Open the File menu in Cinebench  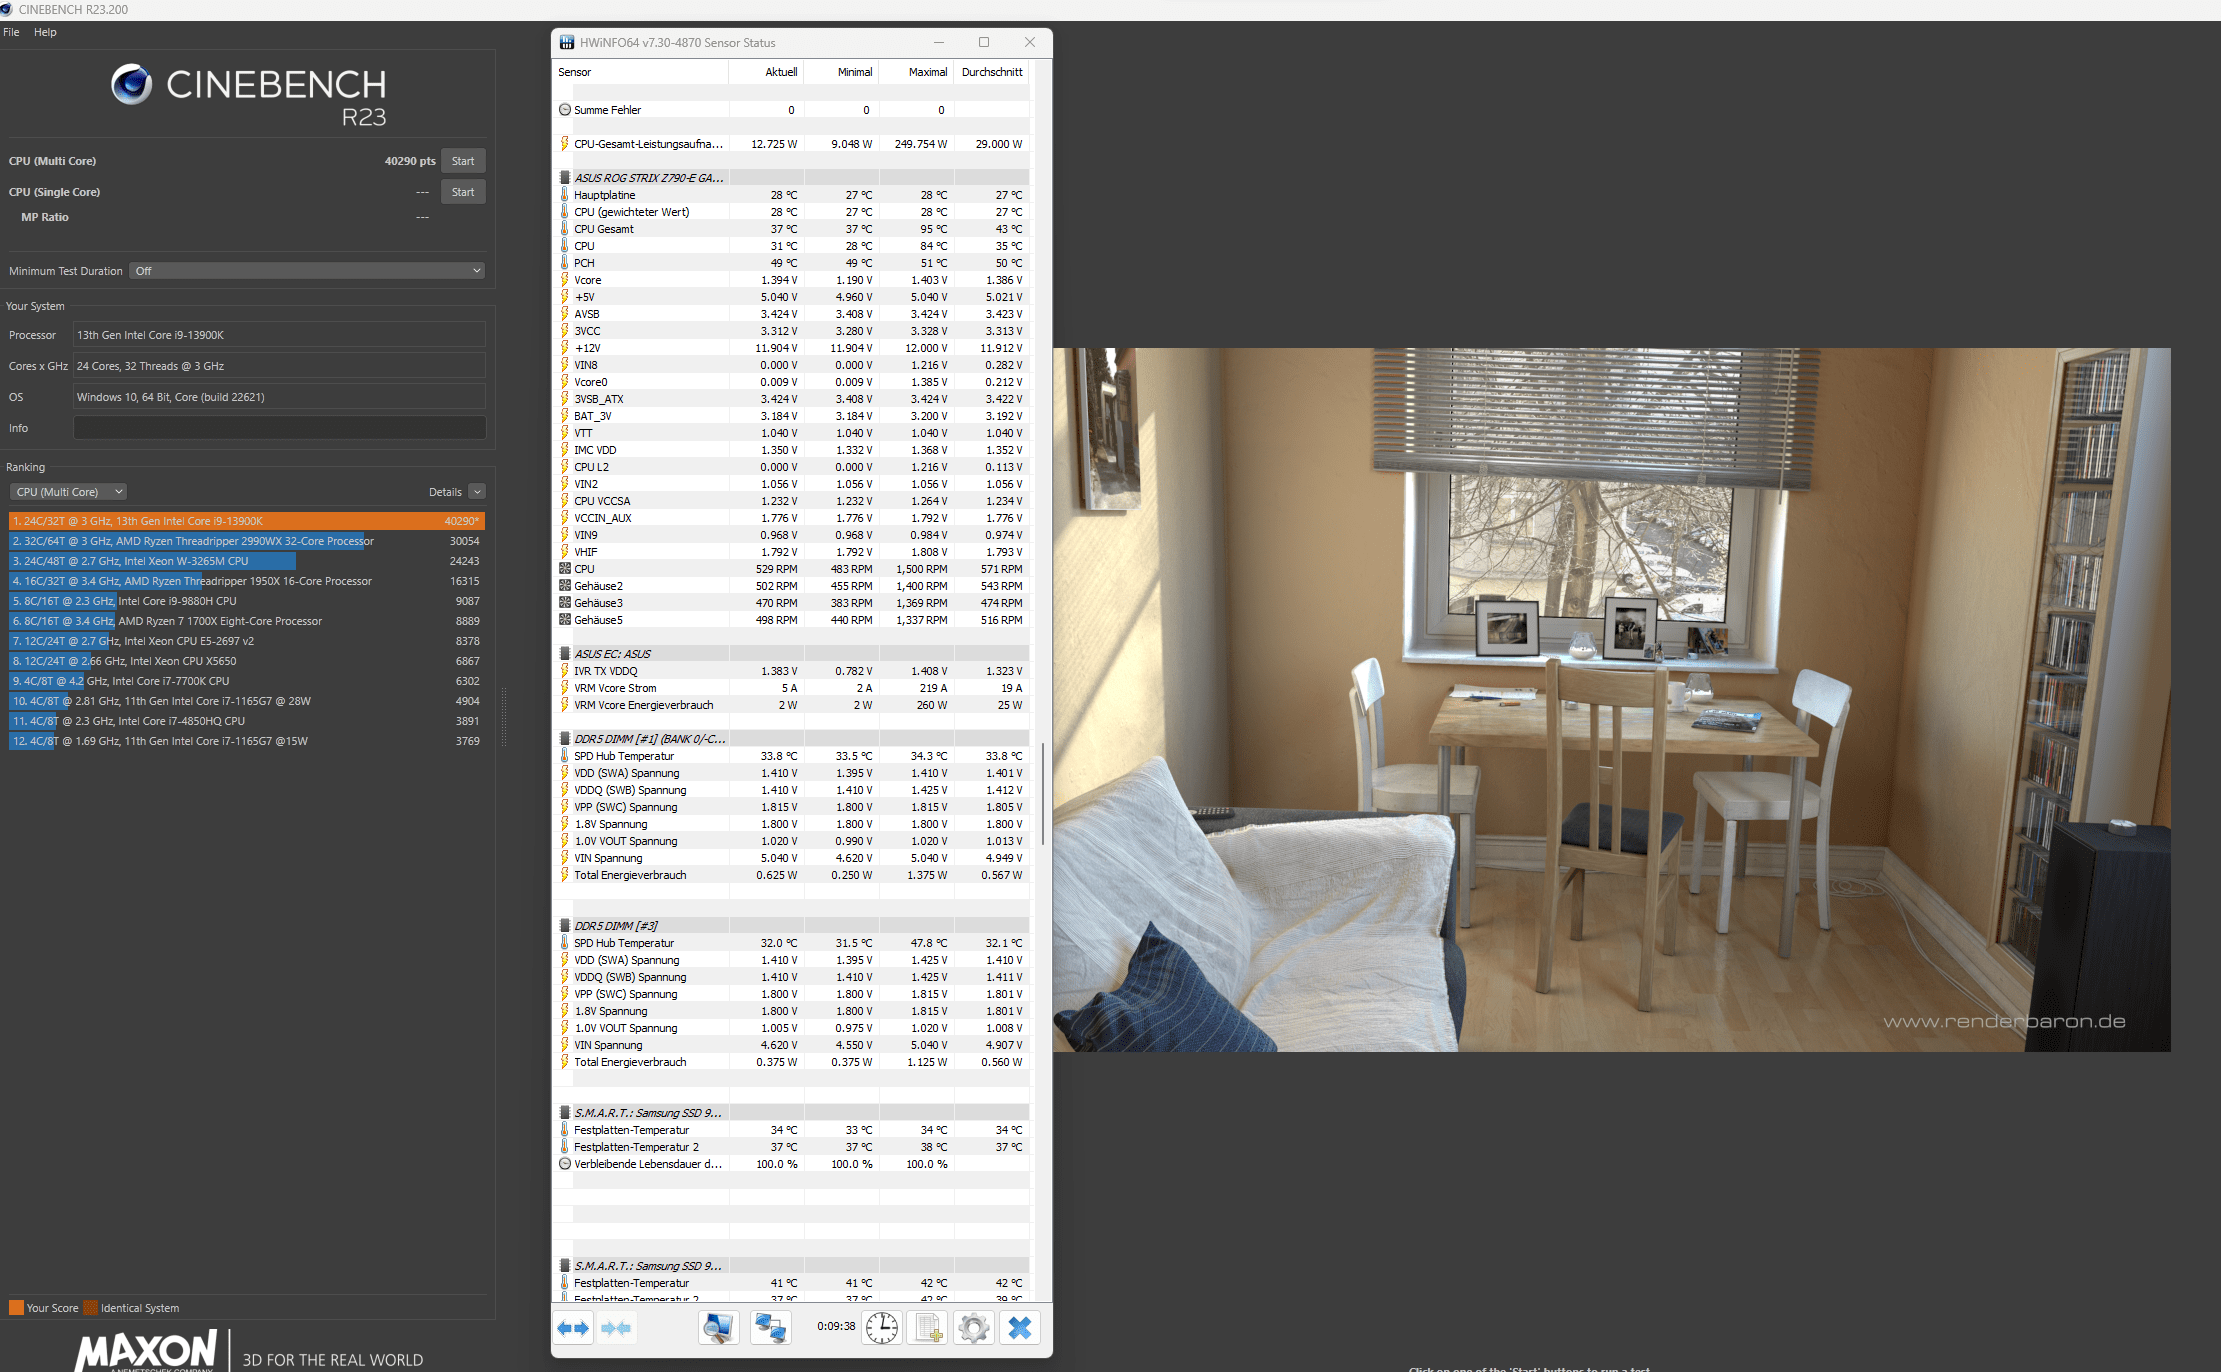tap(11, 32)
